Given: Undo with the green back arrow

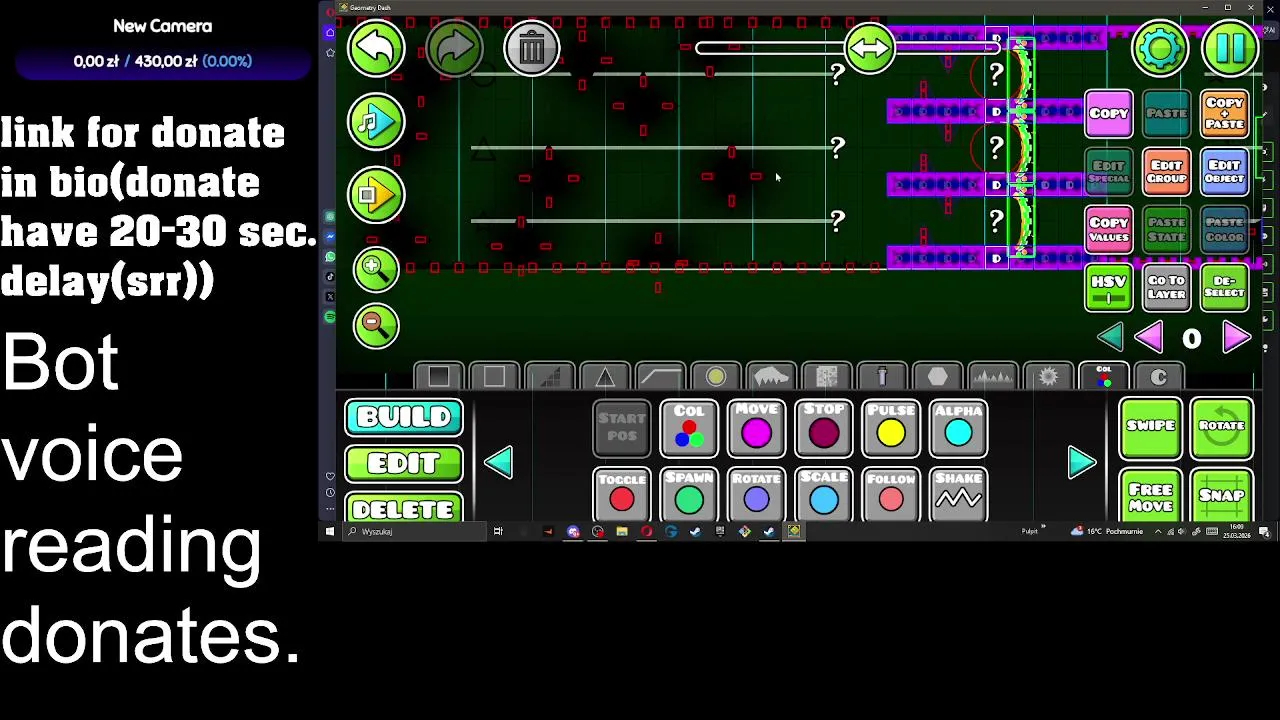Looking at the screenshot, I should (376, 47).
